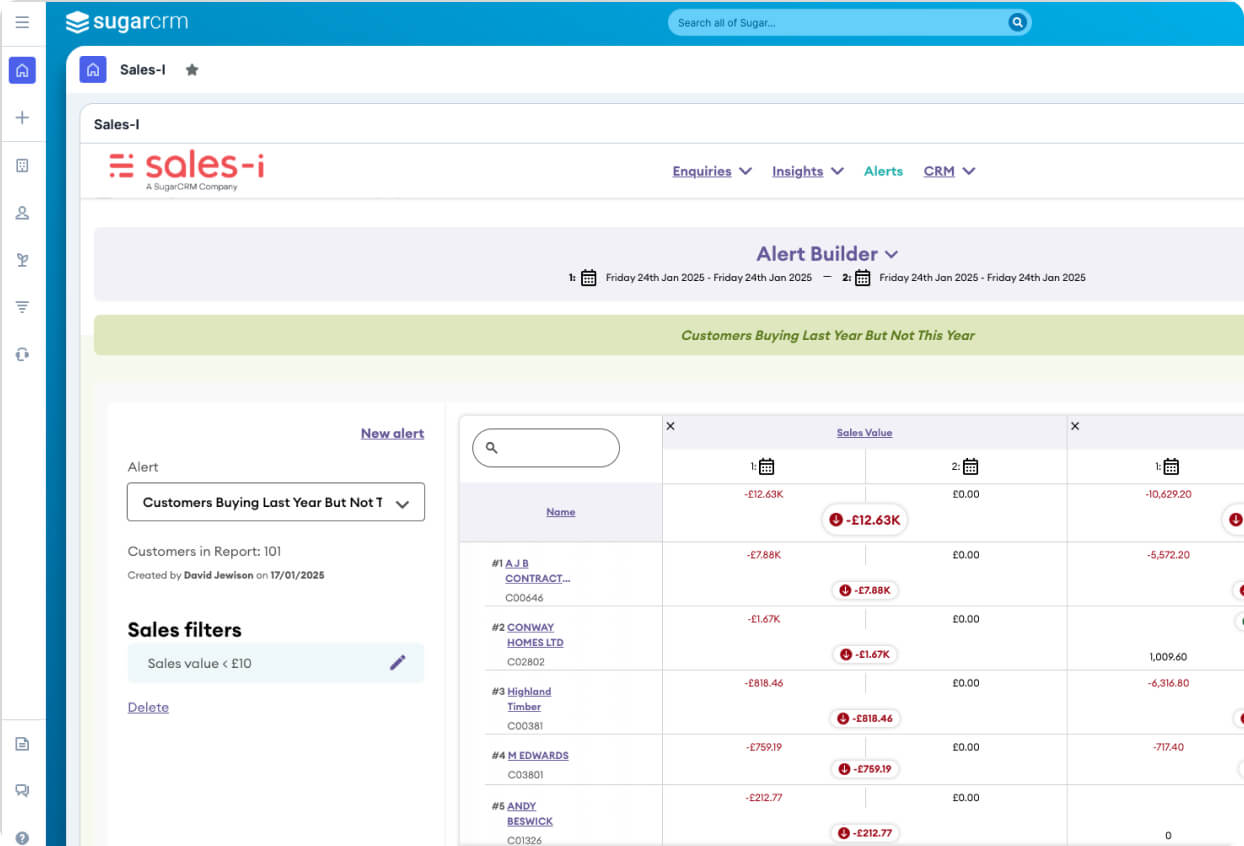Open the Contacts person icon in sidebar
Screen dimensions: 1244x846
[22, 213]
